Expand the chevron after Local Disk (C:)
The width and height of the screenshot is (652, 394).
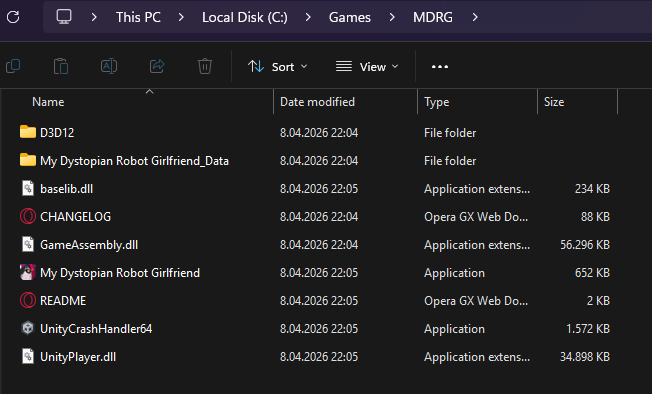[x=308, y=17]
